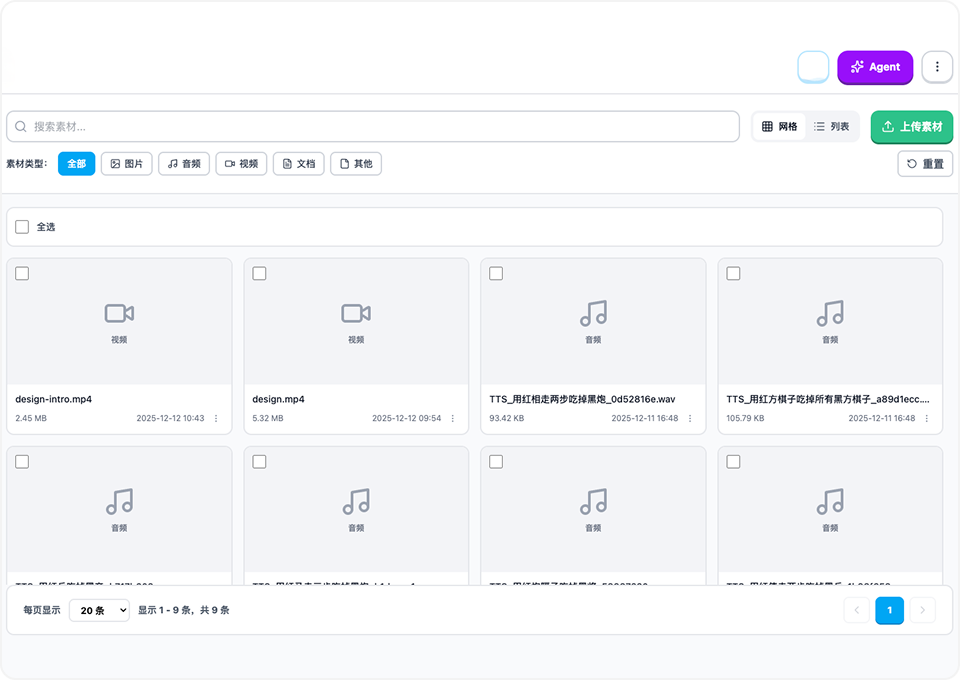The image size is (960, 680).
Task: Filter by 全部 all types
Action: coord(77,163)
